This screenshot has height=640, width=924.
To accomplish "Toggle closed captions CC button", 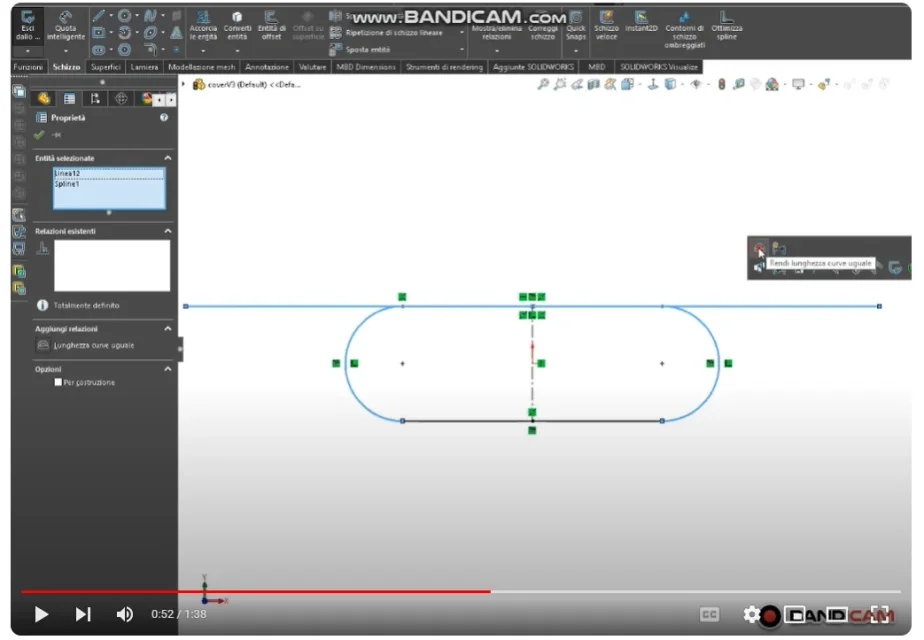I will point(709,615).
